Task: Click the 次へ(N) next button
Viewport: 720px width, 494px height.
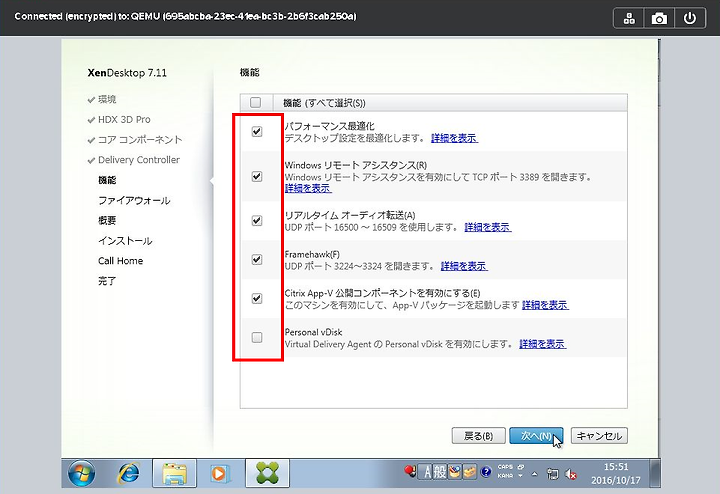Action: click(536, 436)
